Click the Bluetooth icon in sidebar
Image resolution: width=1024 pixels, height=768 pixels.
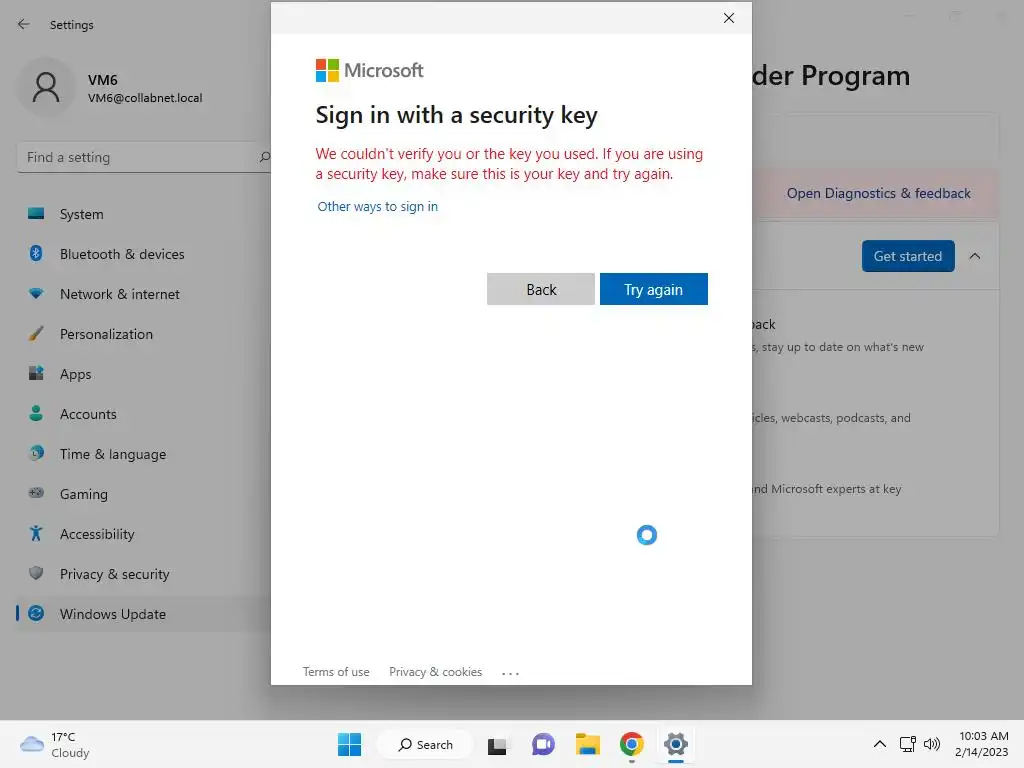[36, 253]
